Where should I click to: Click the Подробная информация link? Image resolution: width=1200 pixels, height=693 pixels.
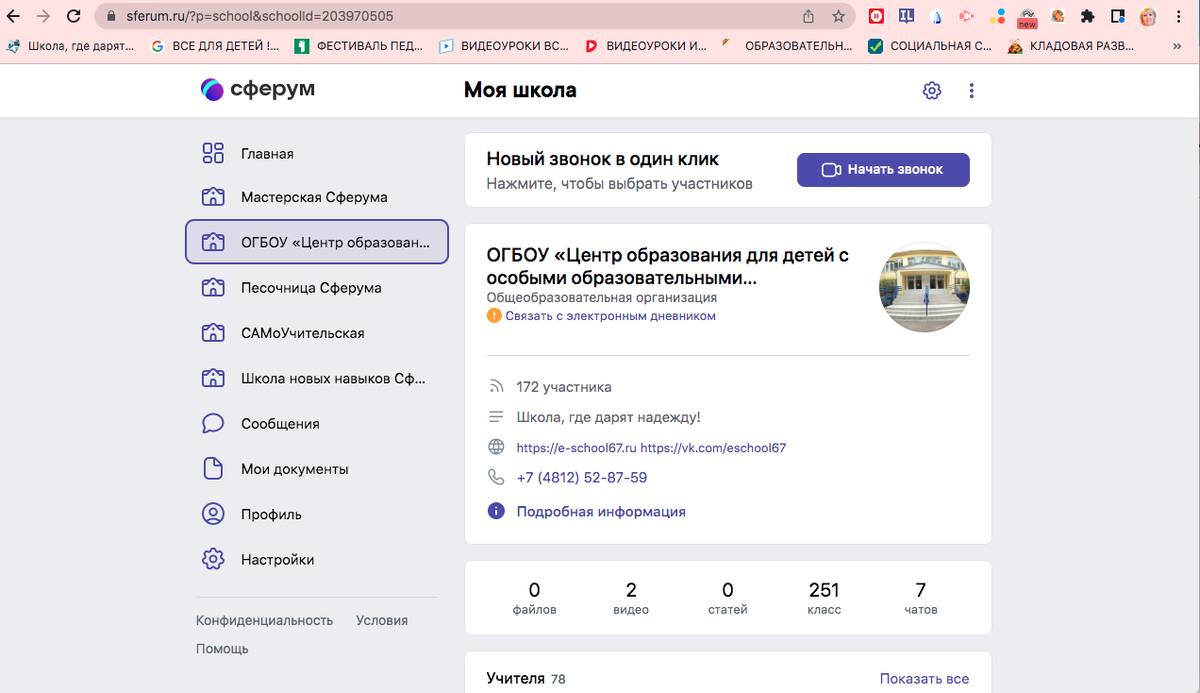601,511
